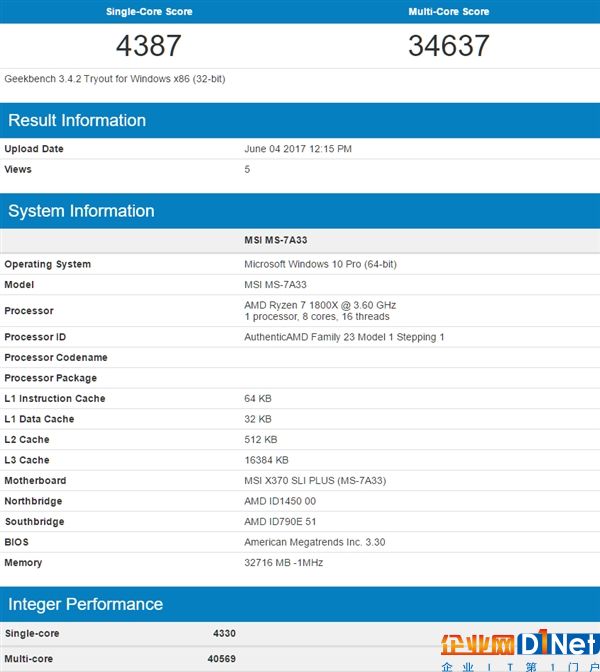Select AMD Ryzen 7 1800X @ 3.60 GHz text
Screen dimensions: 600x672
tap(320, 305)
